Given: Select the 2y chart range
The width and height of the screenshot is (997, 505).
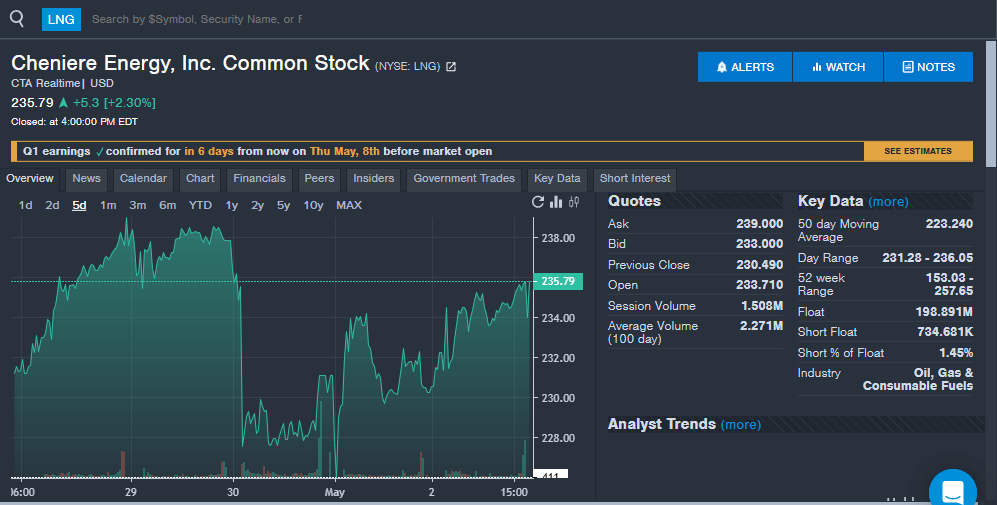Looking at the screenshot, I should coord(258,205).
